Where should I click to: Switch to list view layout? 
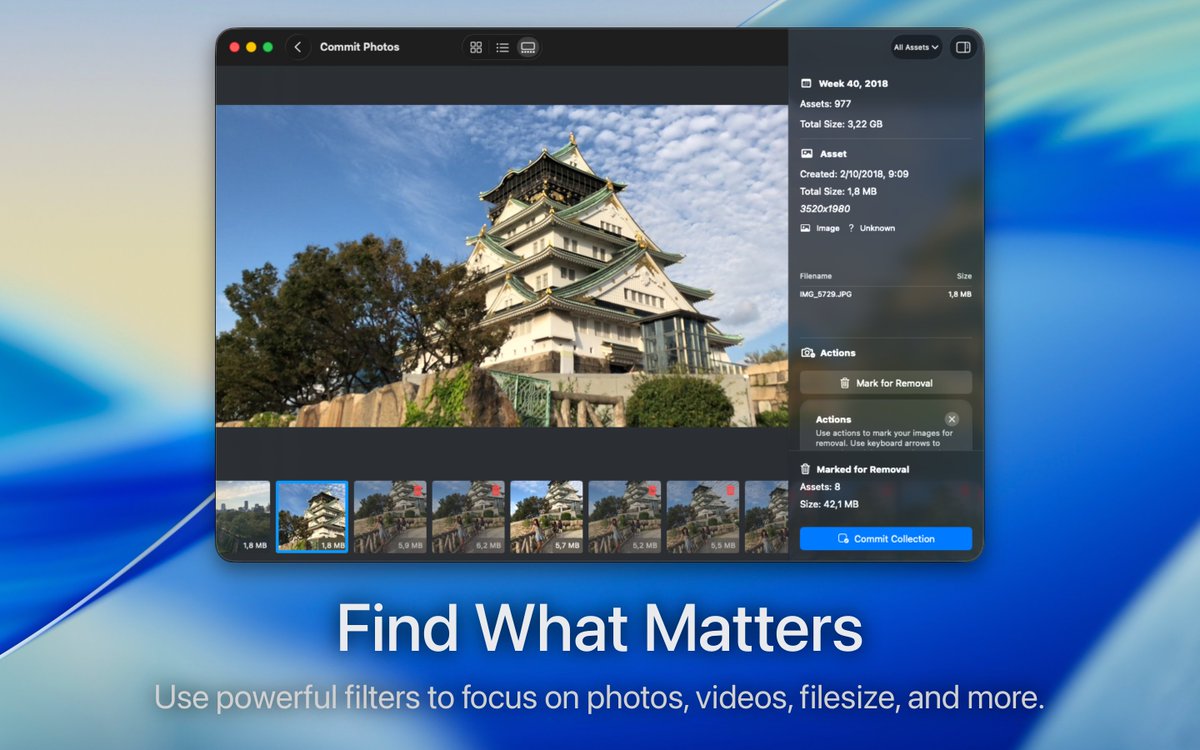(502, 47)
